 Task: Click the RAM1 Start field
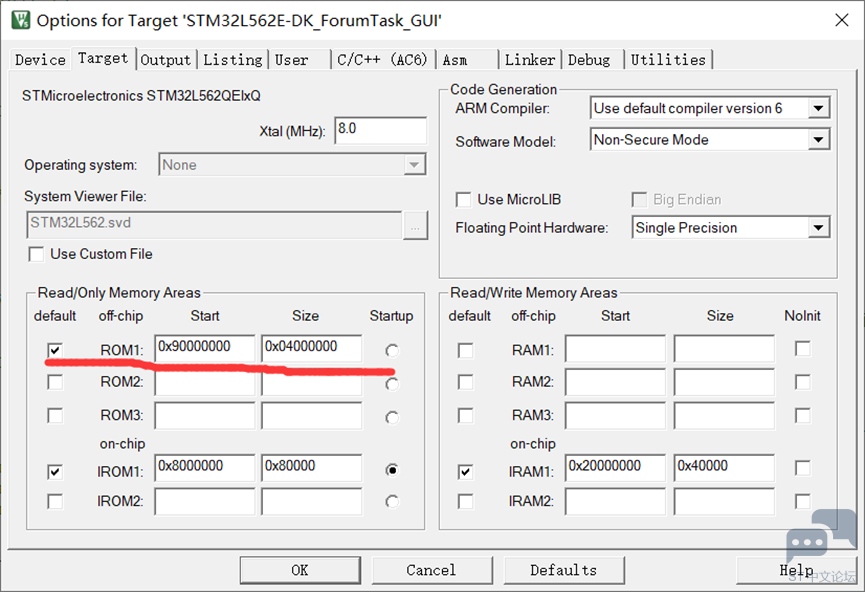tap(615, 348)
